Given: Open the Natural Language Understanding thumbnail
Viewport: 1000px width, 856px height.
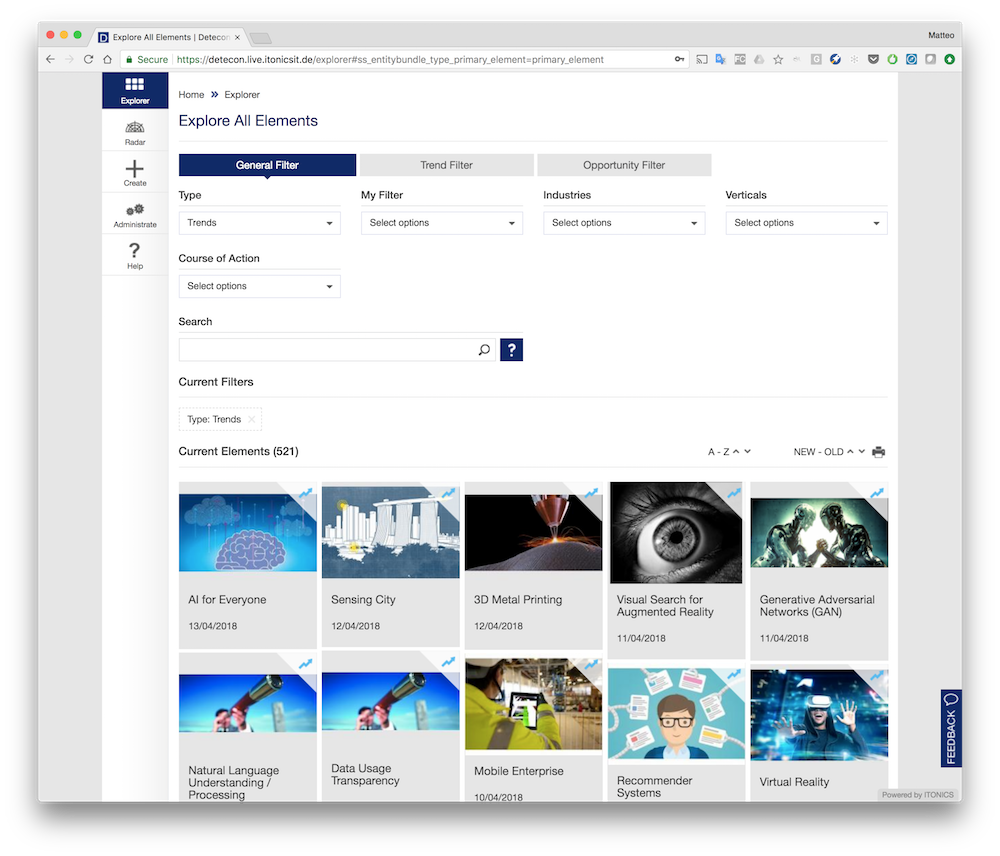Looking at the screenshot, I should (x=248, y=702).
